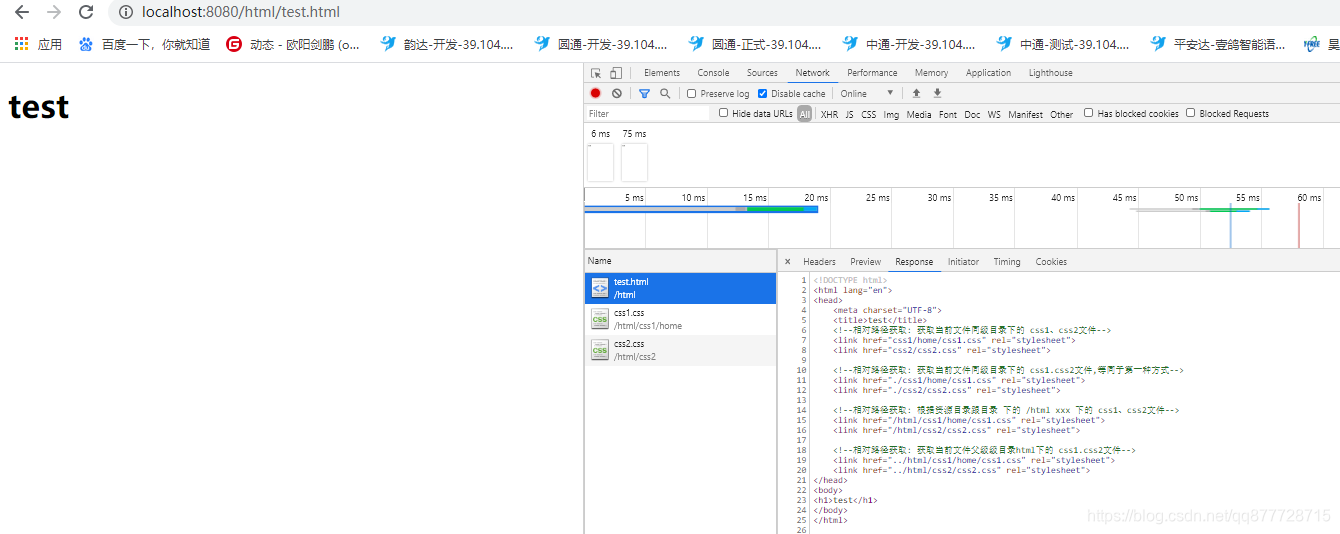The width and height of the screenshot is (1340, 534).
Task: Close the request details pane
Action: pos(787,262)
